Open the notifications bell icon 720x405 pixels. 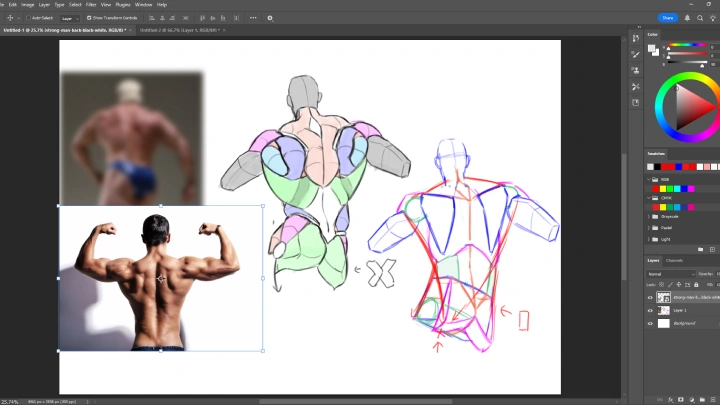coord(687,18)
